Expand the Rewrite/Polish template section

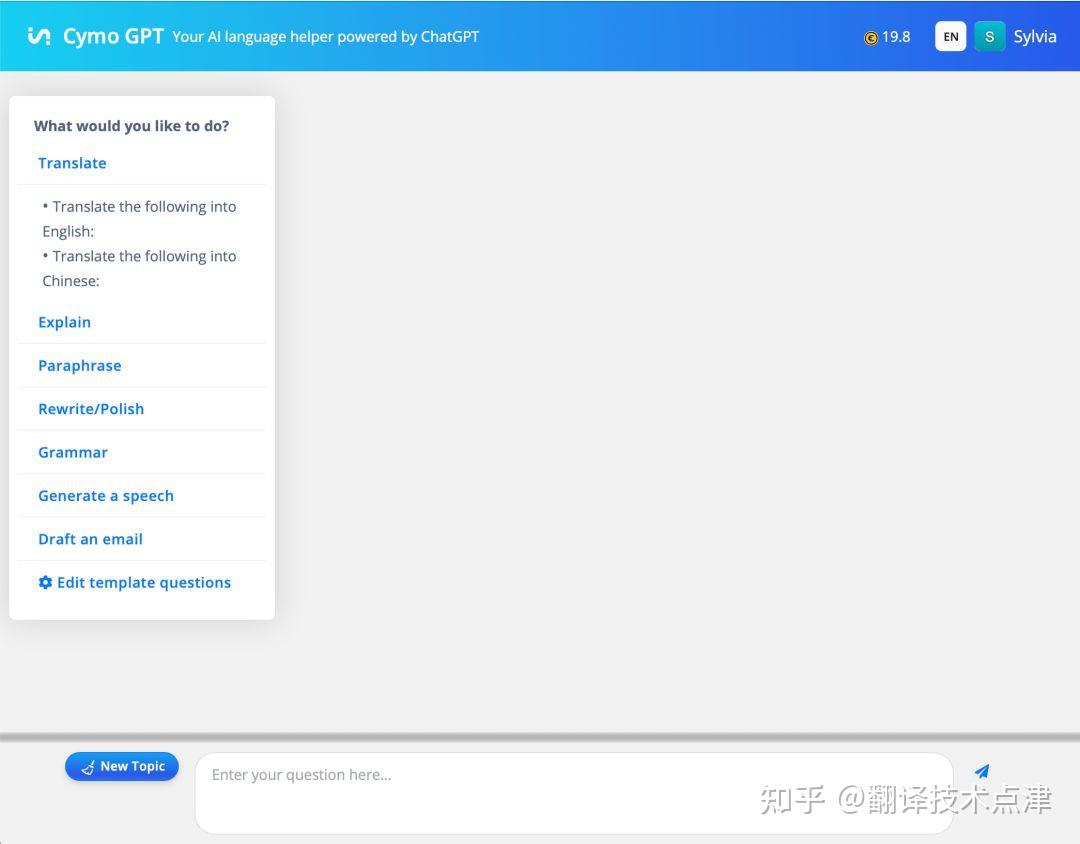(x=91, y=409)
